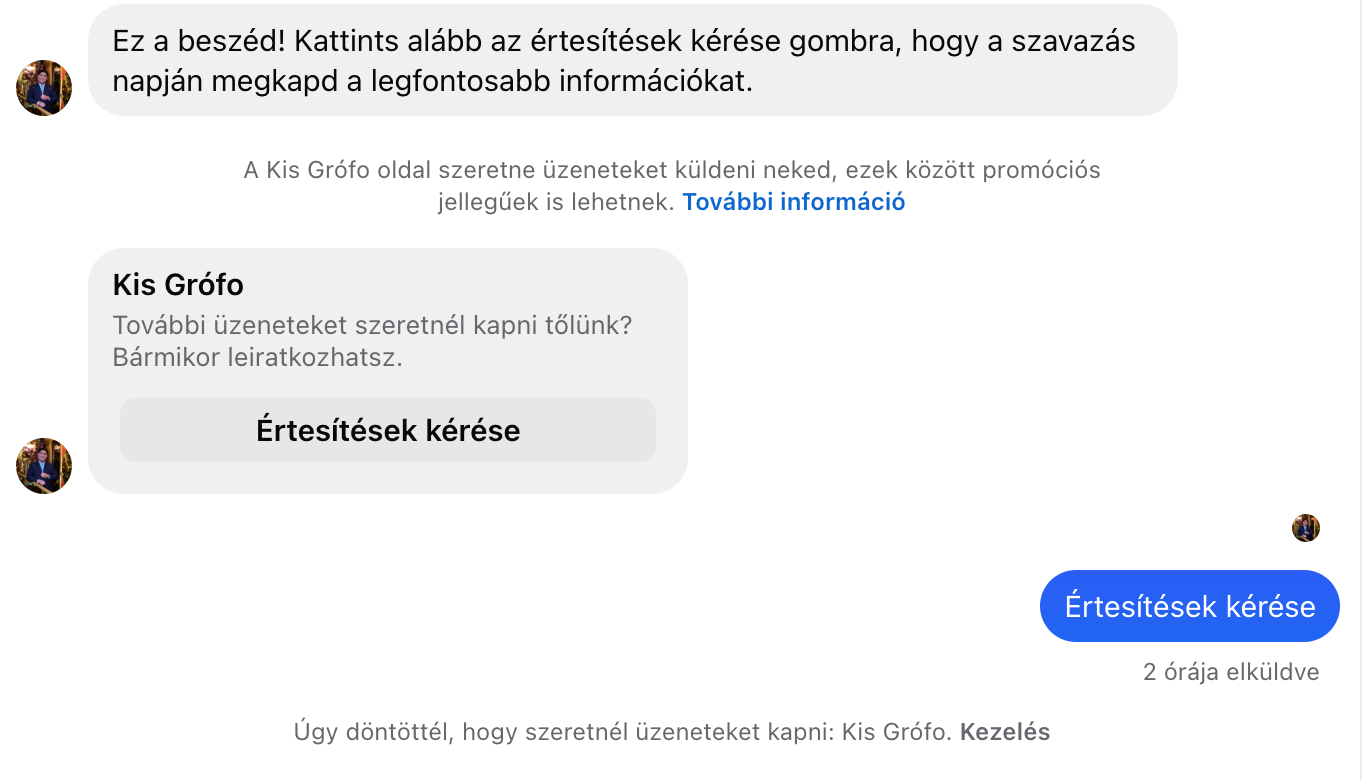Click the "2 órája elküldve" delivery status

tap(1230, 672)
